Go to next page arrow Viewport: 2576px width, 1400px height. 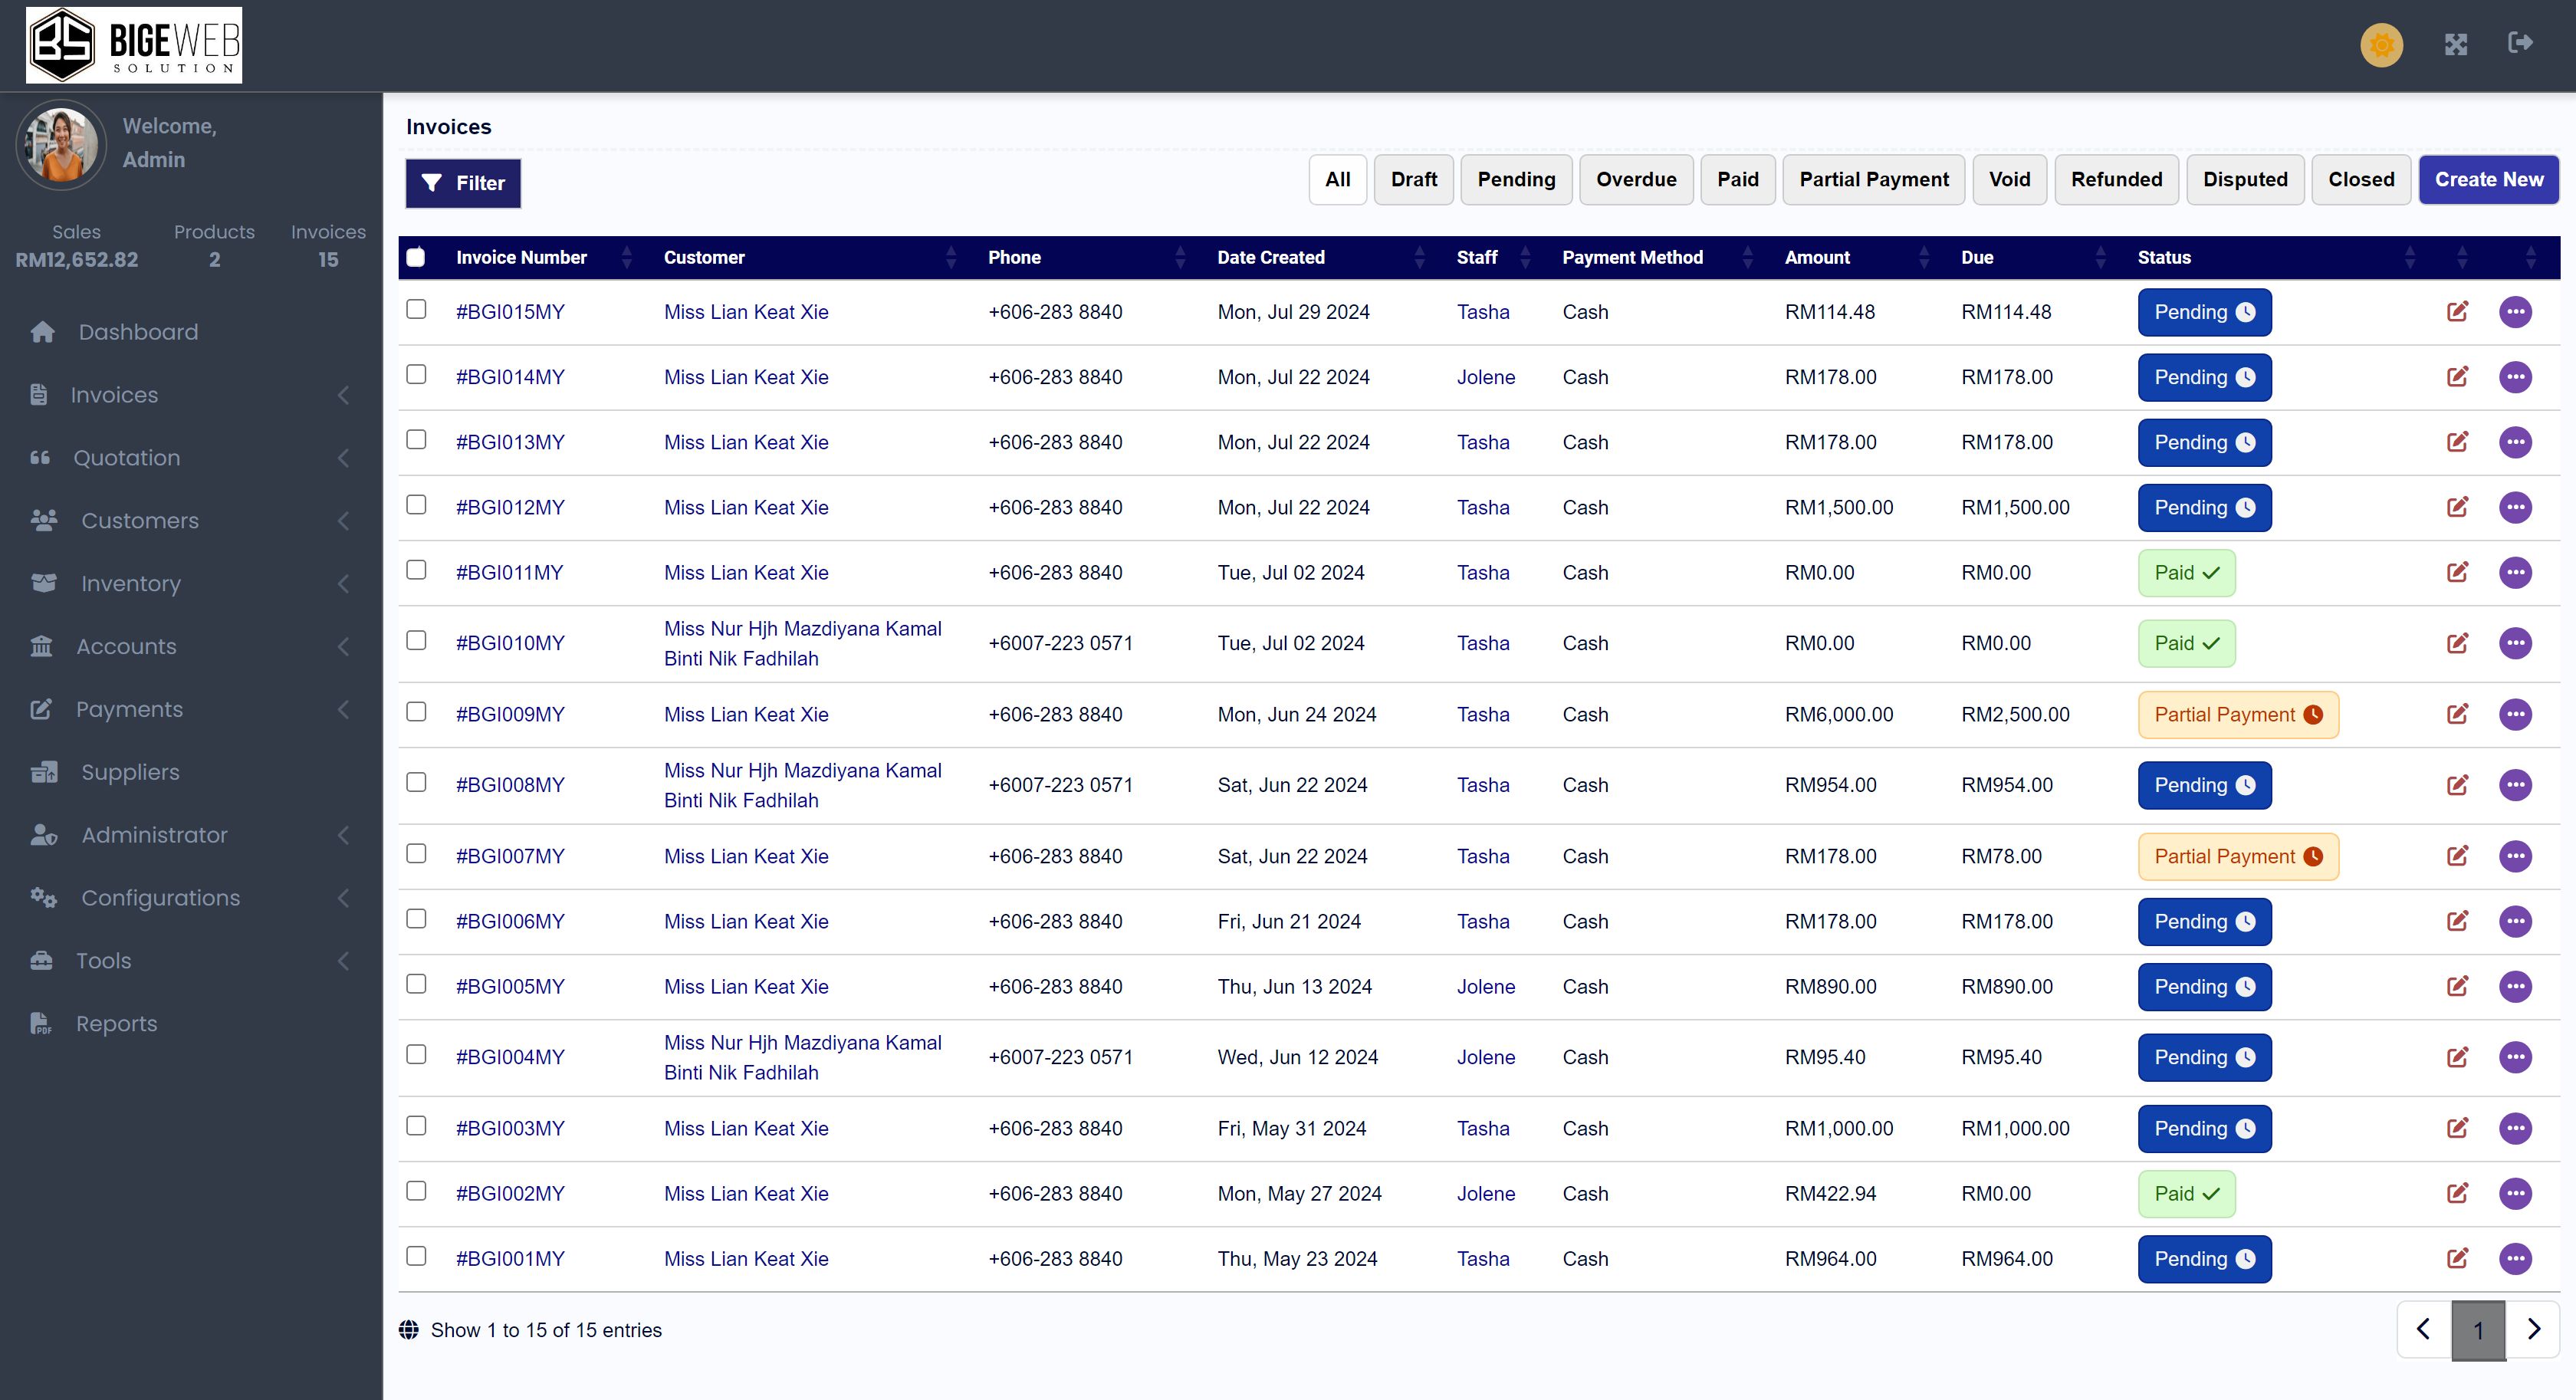(x=2533, y=1329)
